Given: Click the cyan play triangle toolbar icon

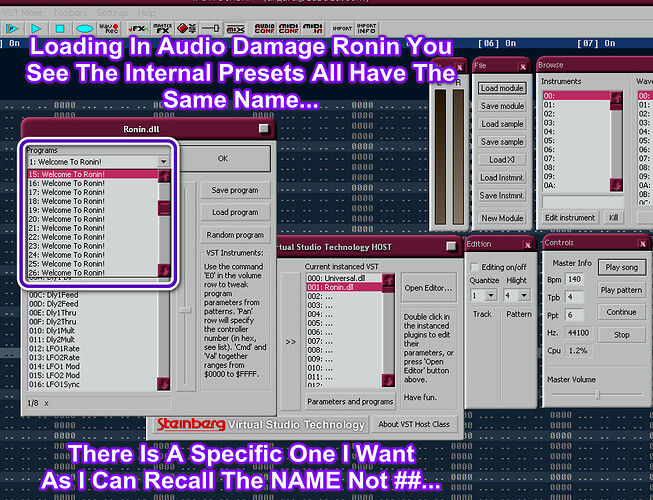Looking at the screenshot, I should [x=36, y=28].
